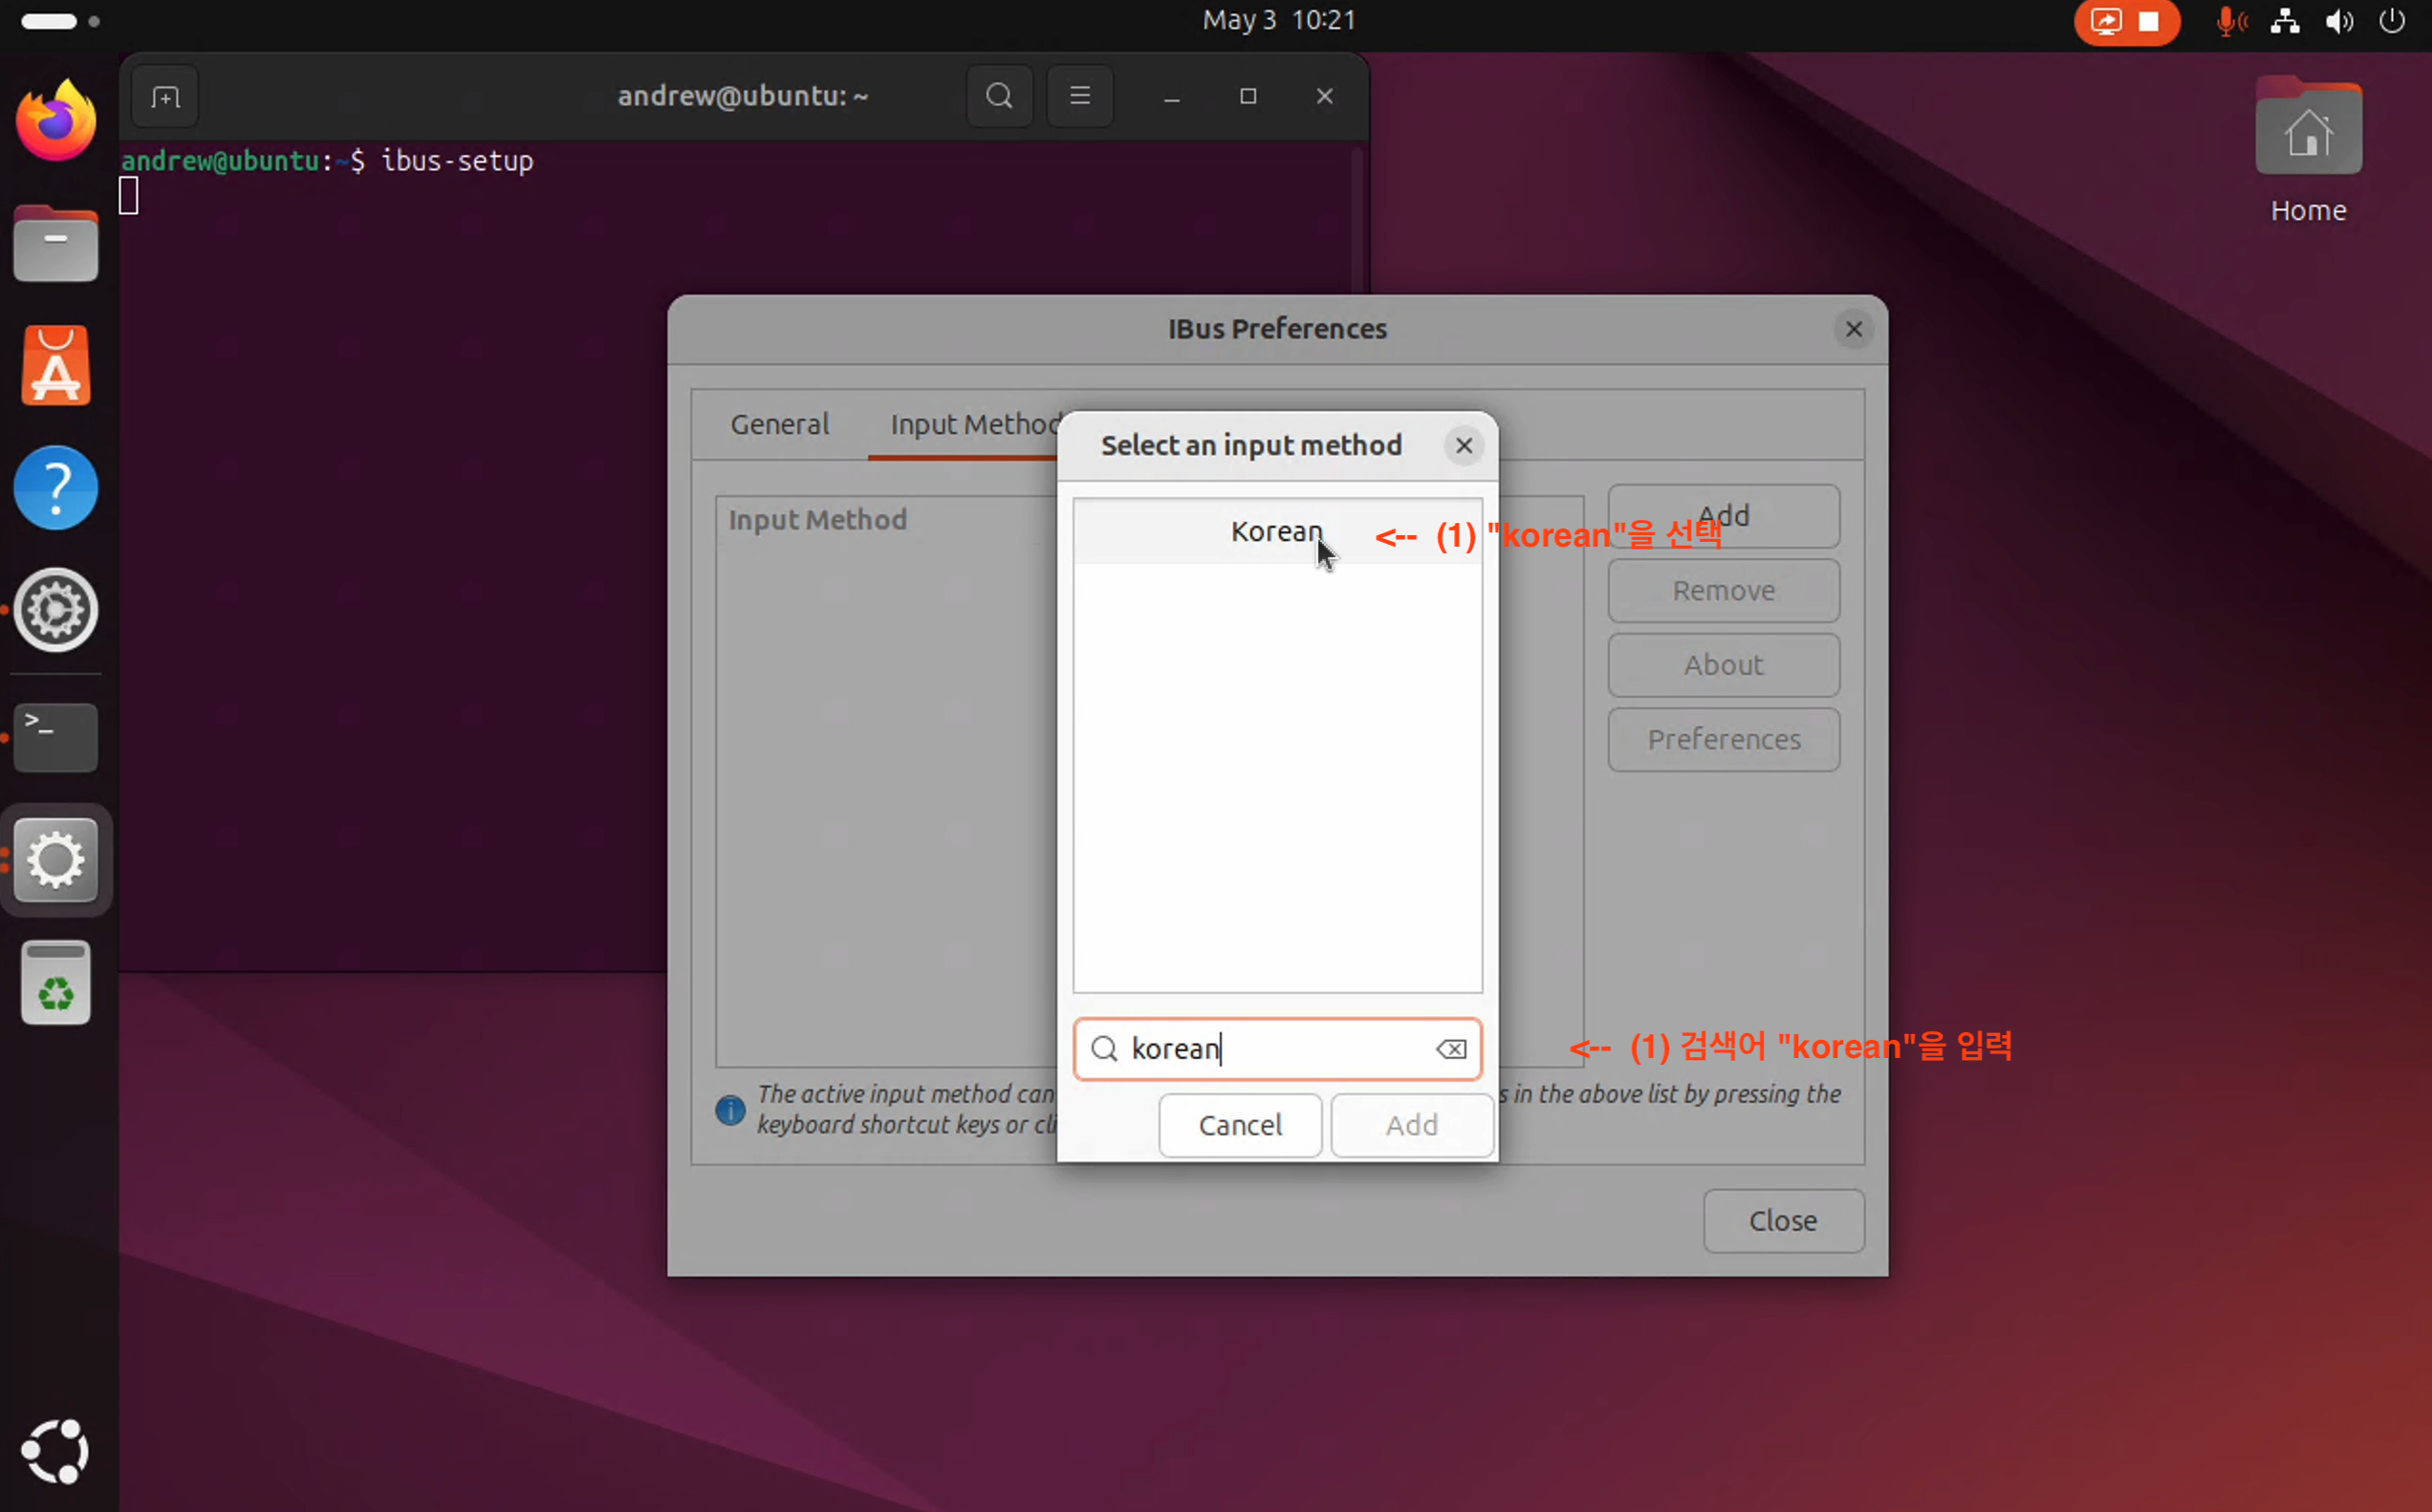Close the Select an input method dialog
Screen dimensions: 2432x1512
tap(1464, 446)
